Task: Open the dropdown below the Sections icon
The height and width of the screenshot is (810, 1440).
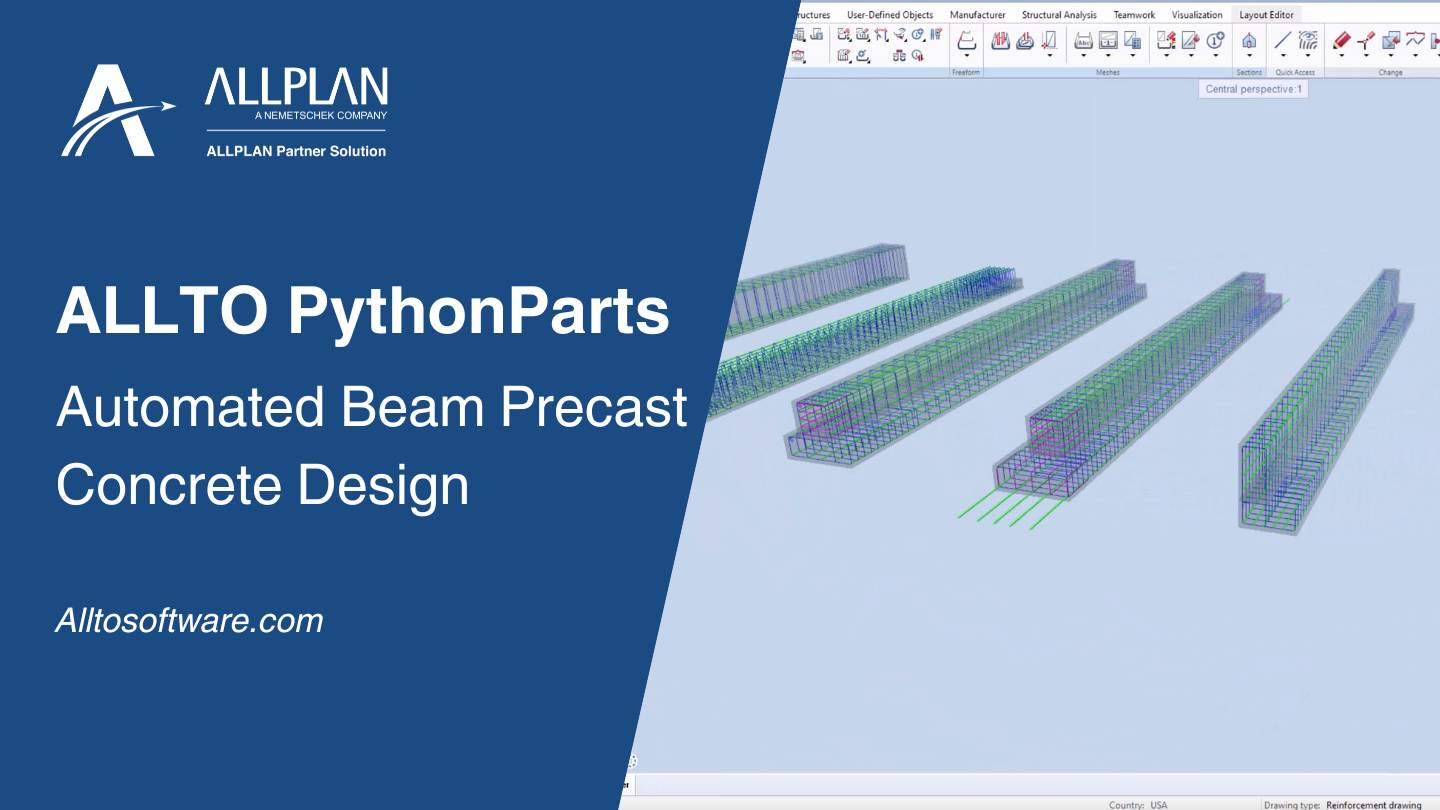Action: tap(1249, 56)
